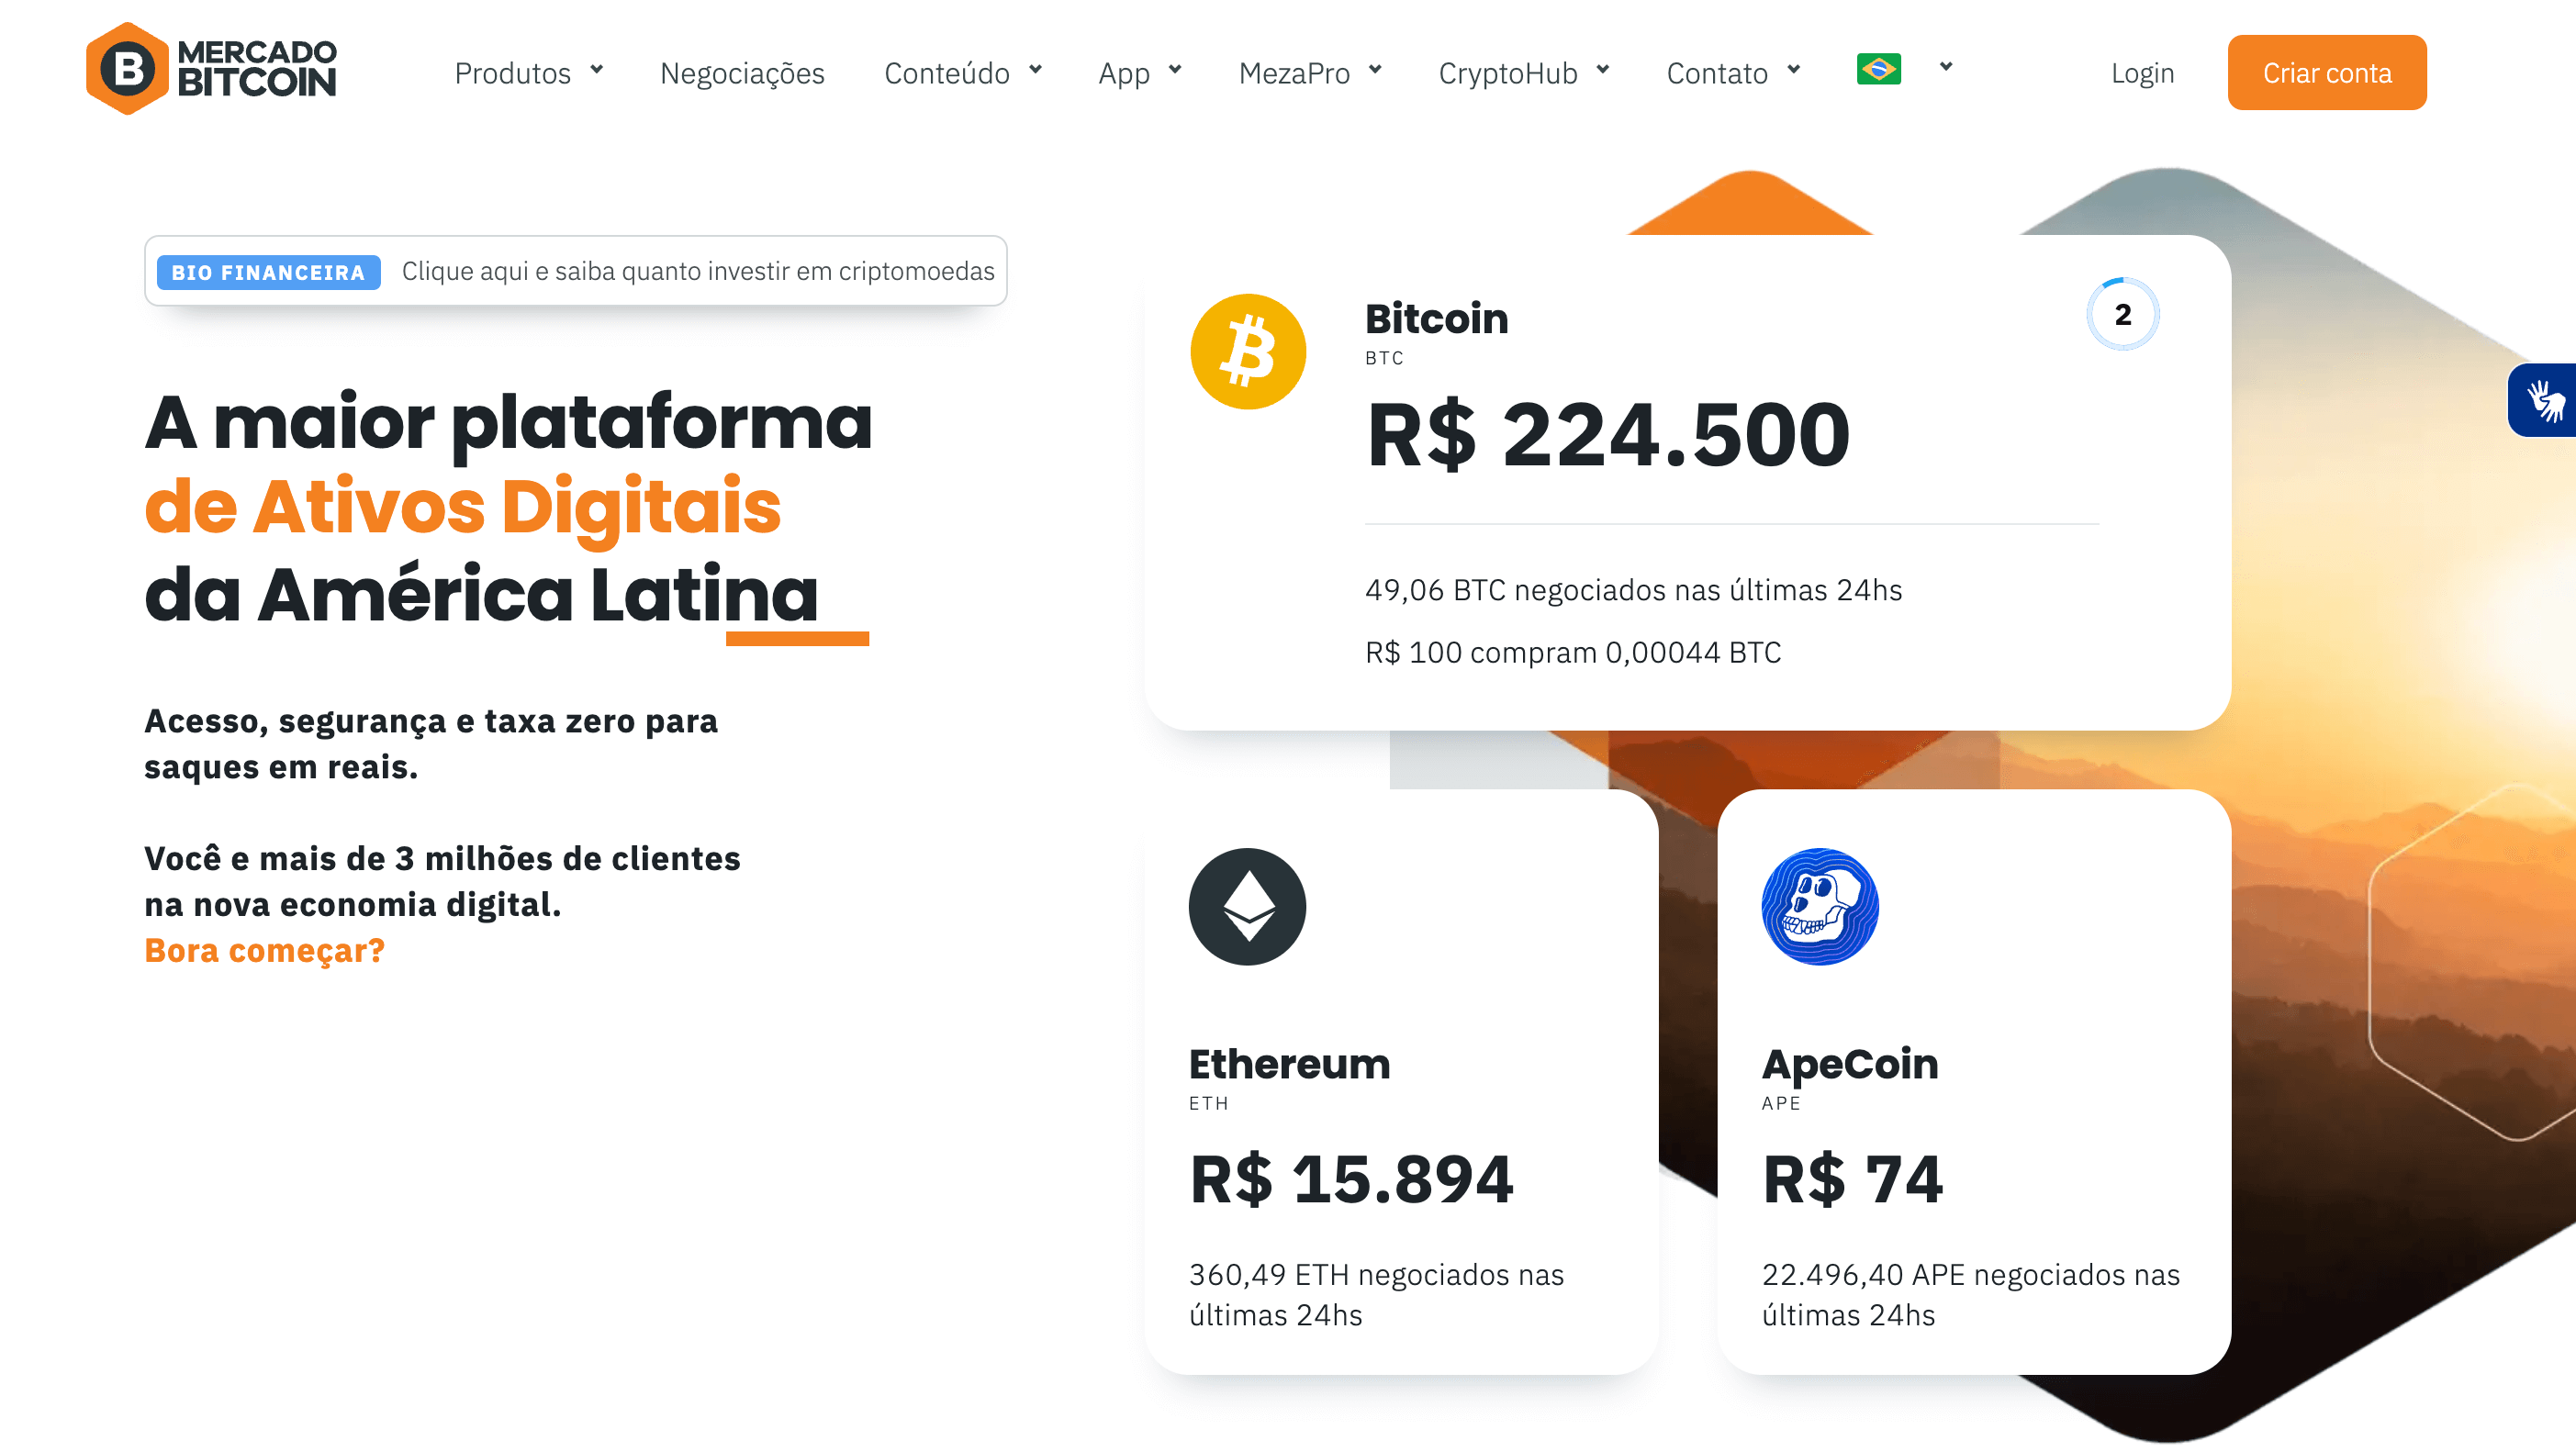Open the MezaPro menu
The image size is (2576, 1452).
[x=1309, y=73]
